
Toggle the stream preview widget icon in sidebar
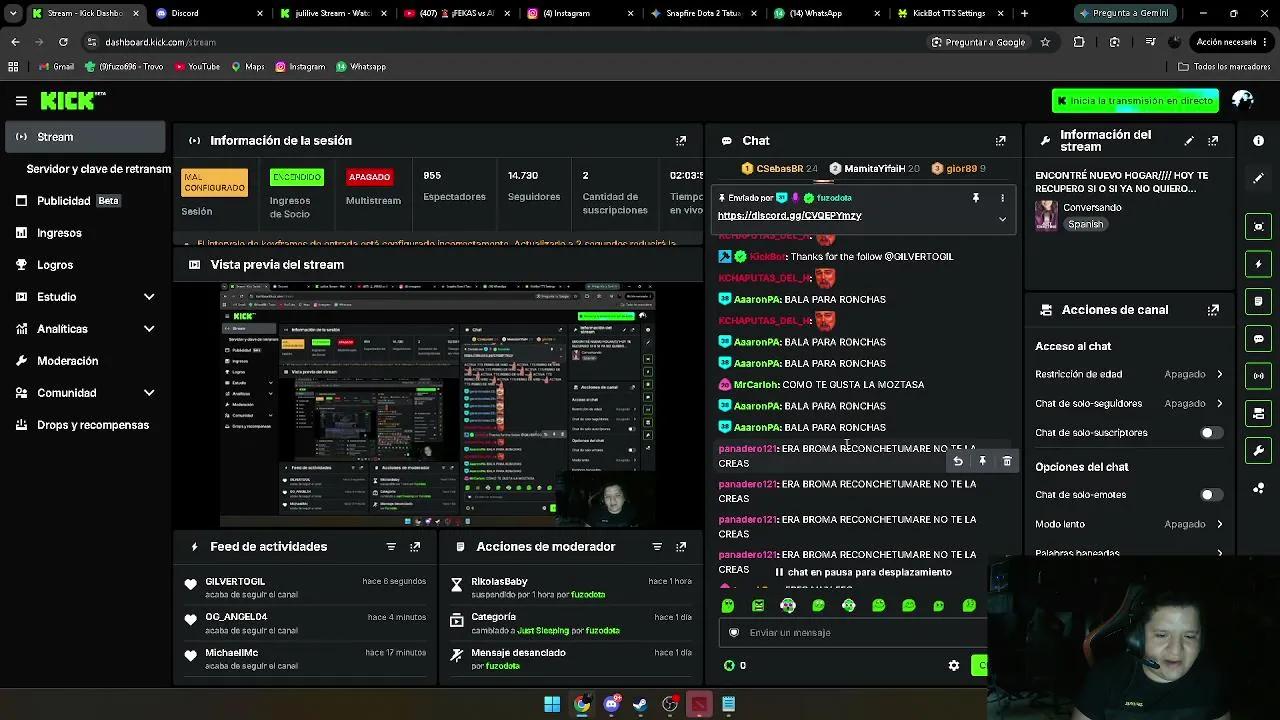(x=1258, y=226)
